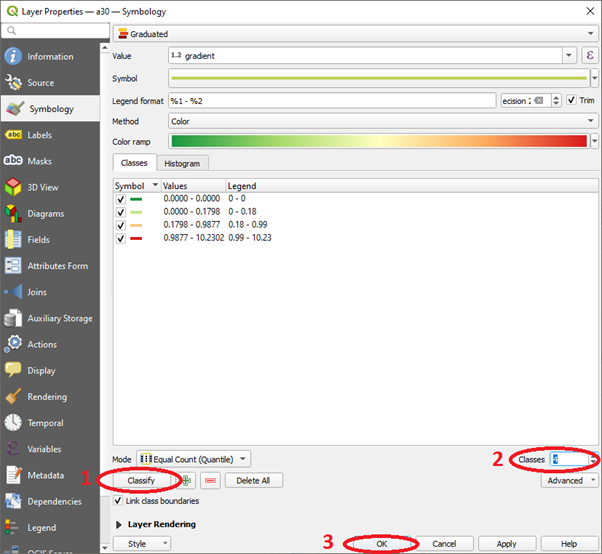Select the Diagrams sidebar icon
This screenshot has height=554, width=602.
[x=14, y=213]
